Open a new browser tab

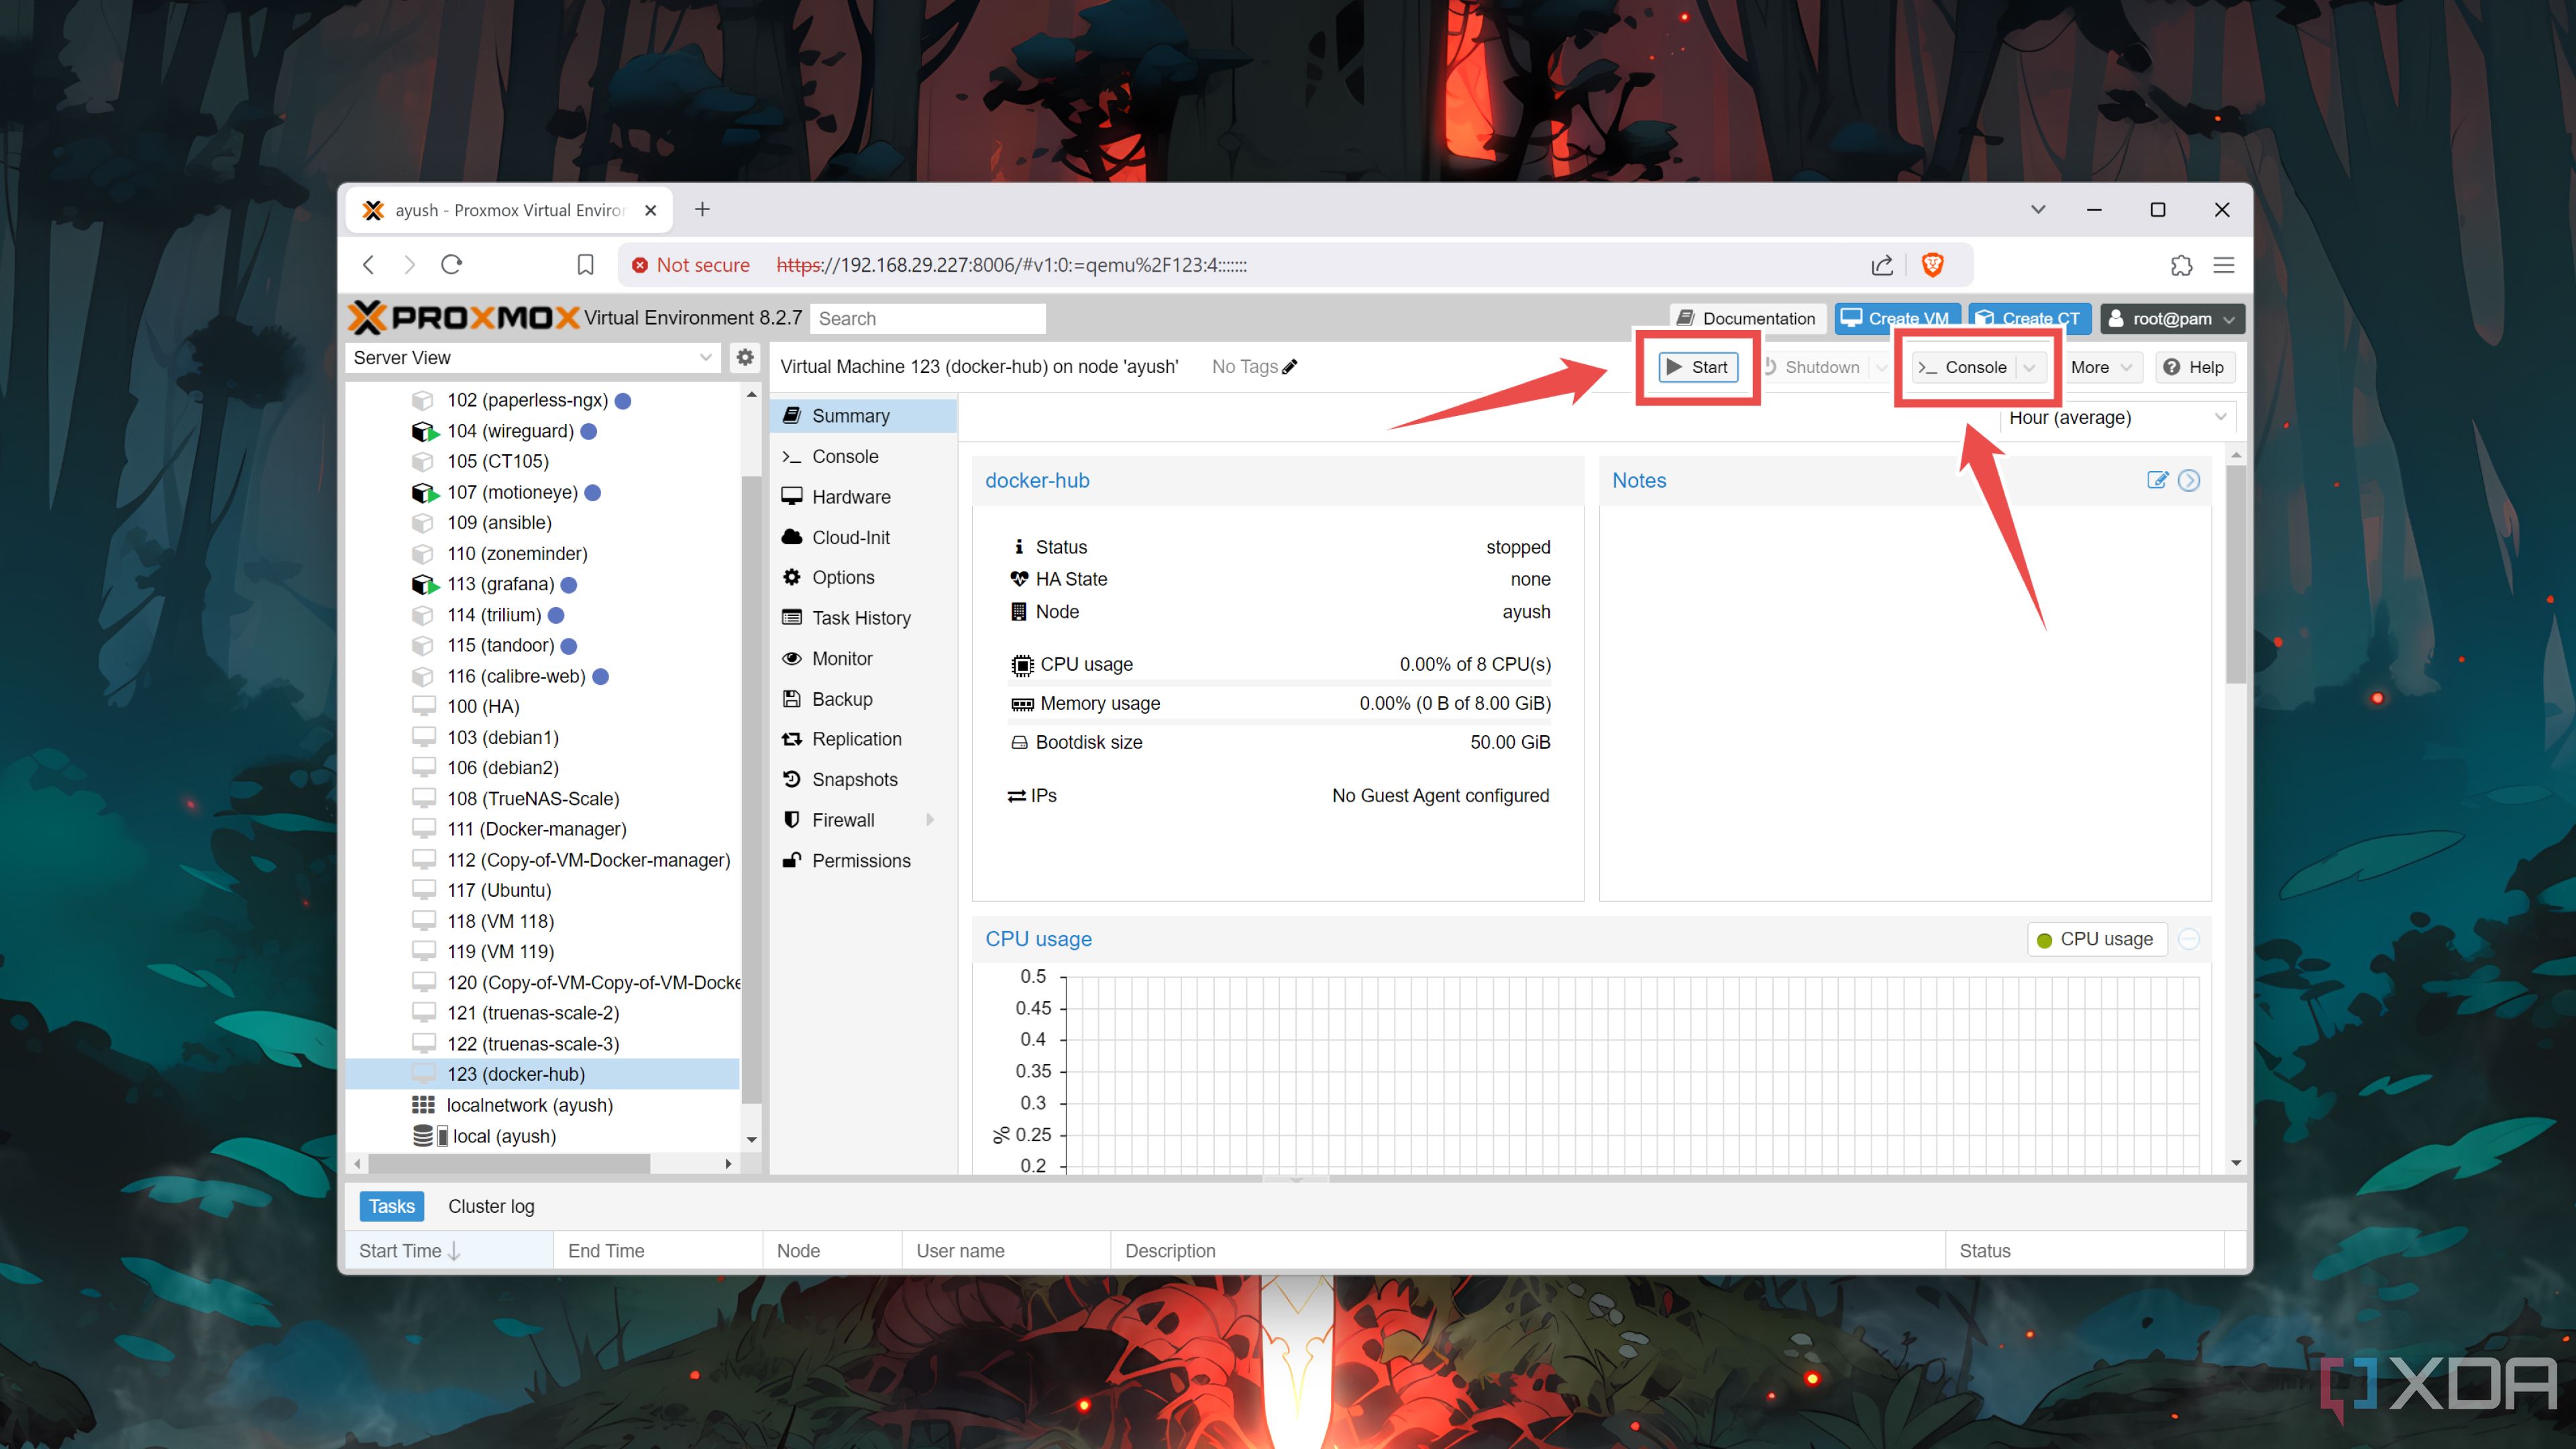pyautogui.click(x=702, y=209)
